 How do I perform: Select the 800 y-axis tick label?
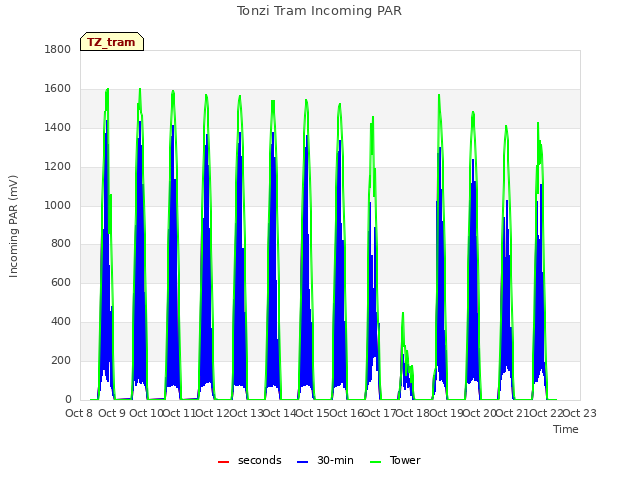61,244
